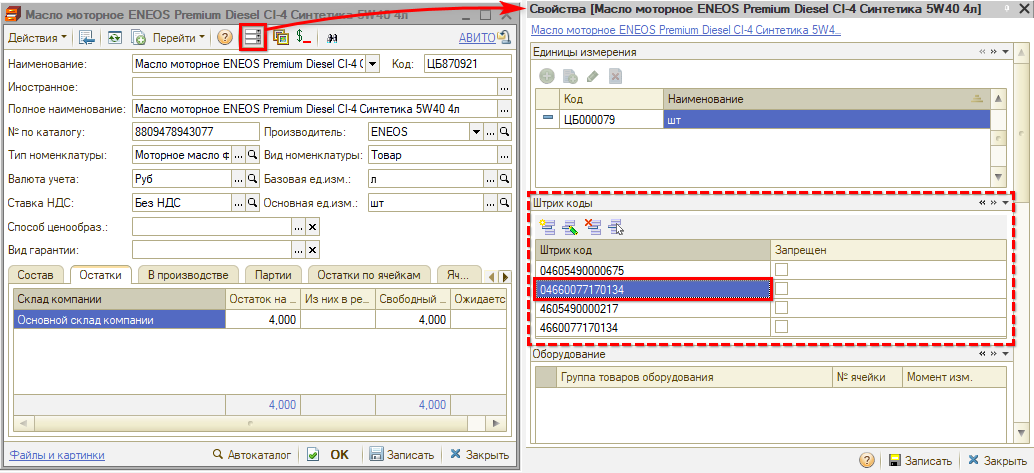The height and width of the screenshot is (473, 1034).
Task: Click magnifier icon next to Производитель field
Action: 507,132
